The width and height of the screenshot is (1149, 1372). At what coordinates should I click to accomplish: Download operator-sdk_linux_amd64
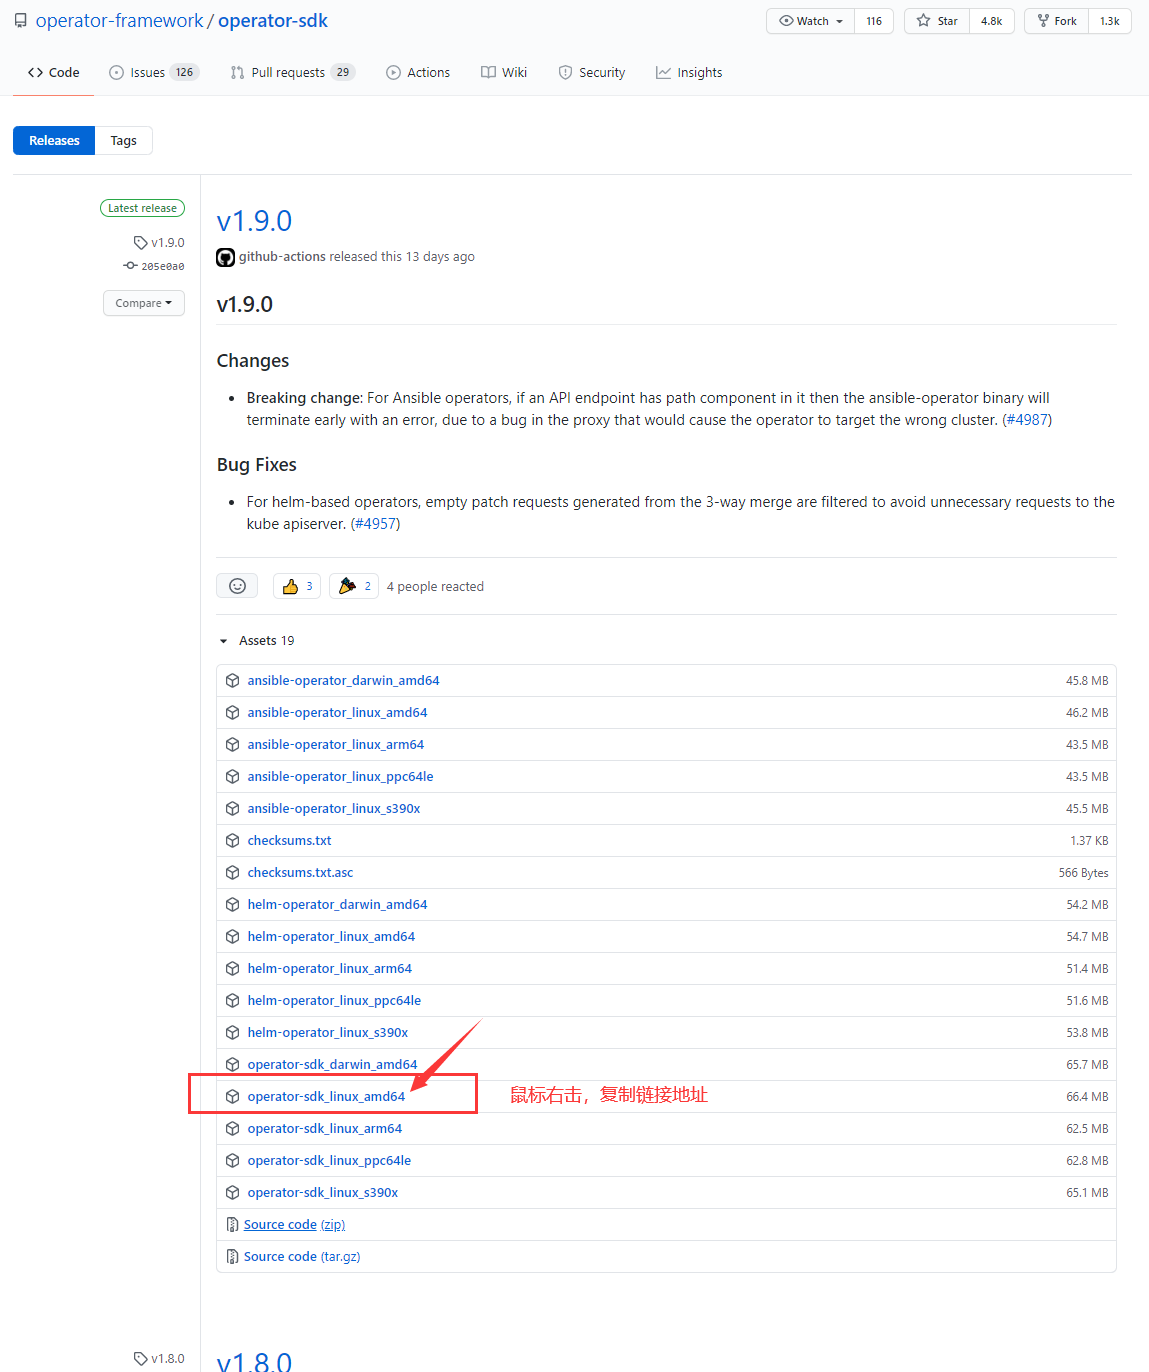pyautogui.click(x=326, y=1096)
